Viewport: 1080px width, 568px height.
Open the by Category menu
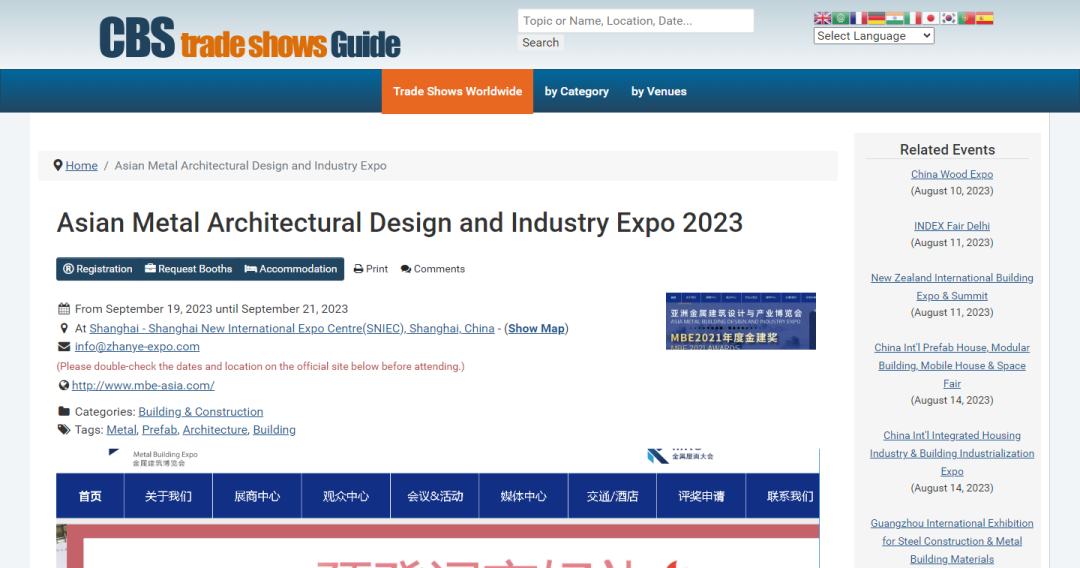point(577,92)
